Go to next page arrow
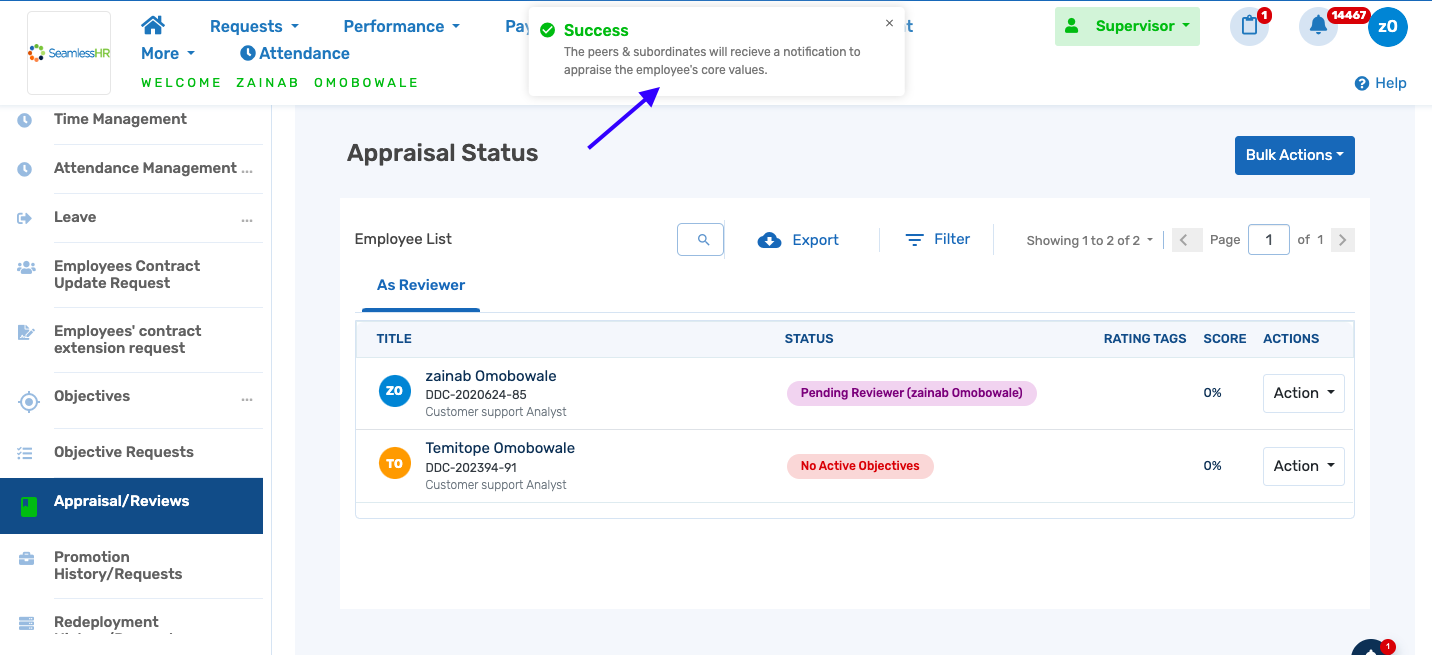Image resolution: width=1432 pixels, height=655 pixels. (x=1343, y=240)
